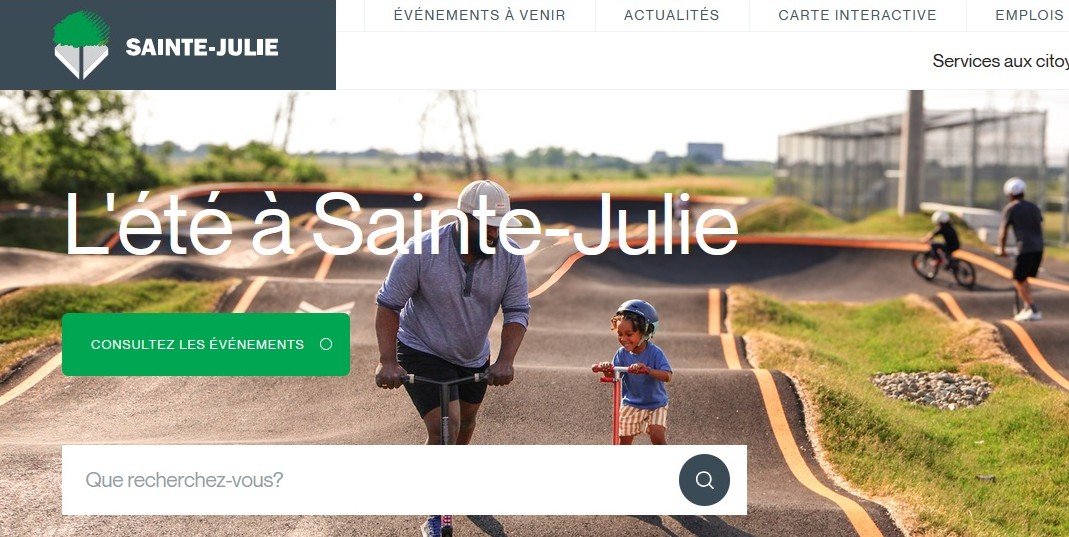This screenshot has width=1069, height=537.
Task: Click the green tree logo icon
Action: 81,45
